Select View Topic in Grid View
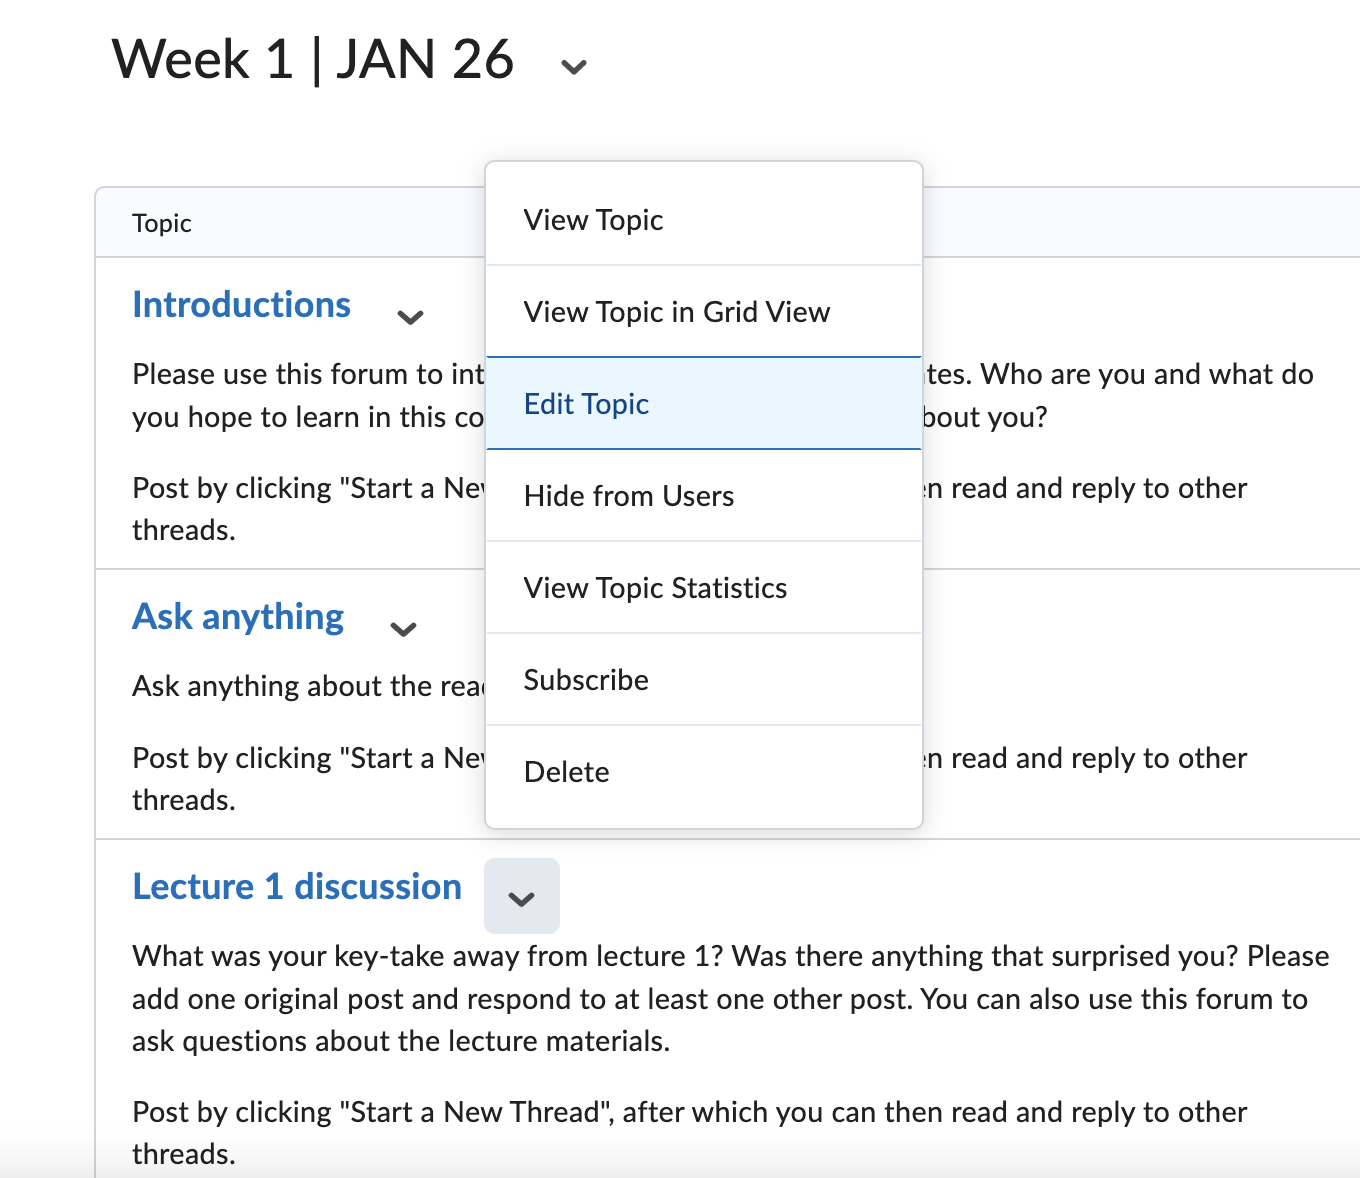This screenshot has height=1178, width=1360. pyautogui.click(x=676, y=312)
